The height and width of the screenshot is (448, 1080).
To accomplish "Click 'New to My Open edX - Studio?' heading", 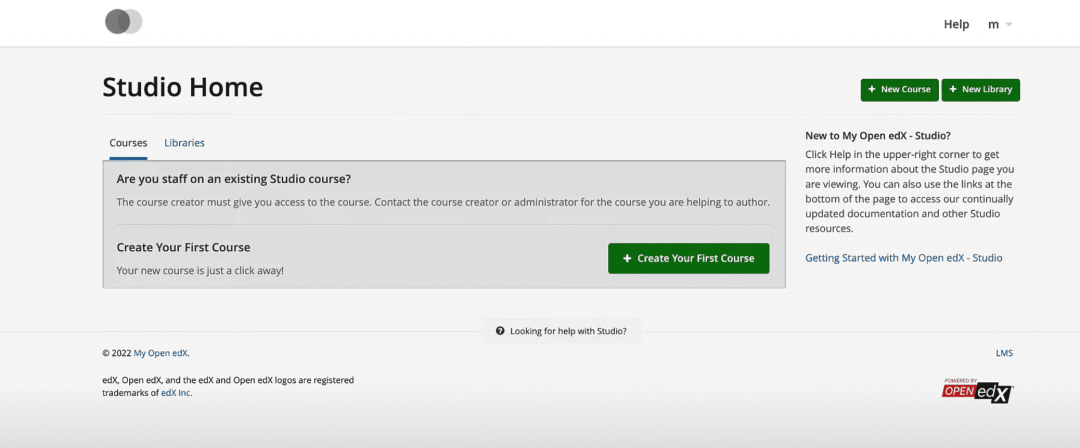I will click(878, 136).
